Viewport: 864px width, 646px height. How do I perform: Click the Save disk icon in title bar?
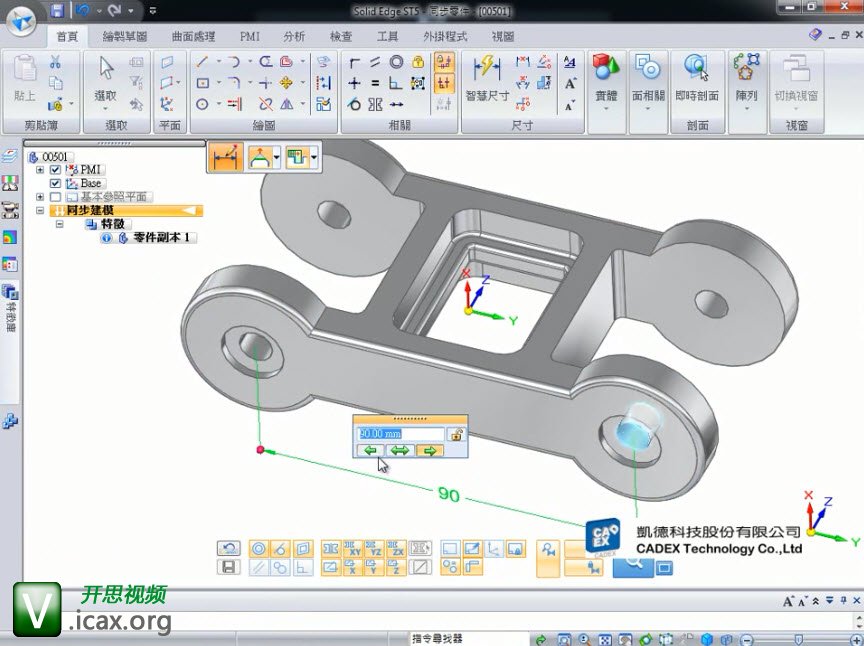(x=57, y=11)
